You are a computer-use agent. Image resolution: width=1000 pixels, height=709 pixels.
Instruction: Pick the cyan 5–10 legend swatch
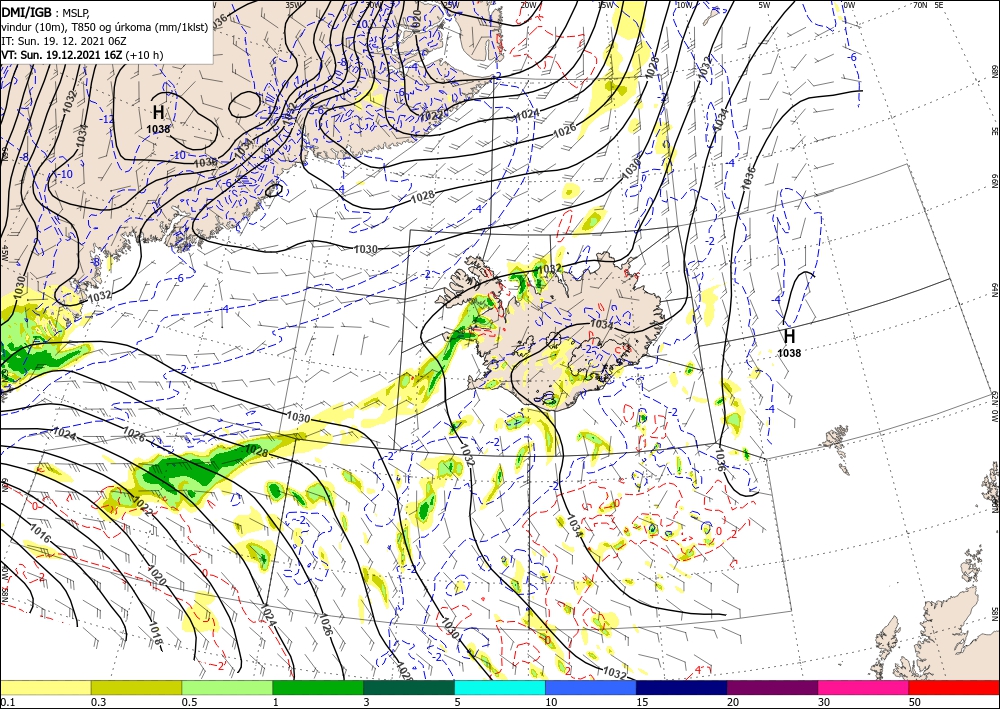click(x=500, y=687)
